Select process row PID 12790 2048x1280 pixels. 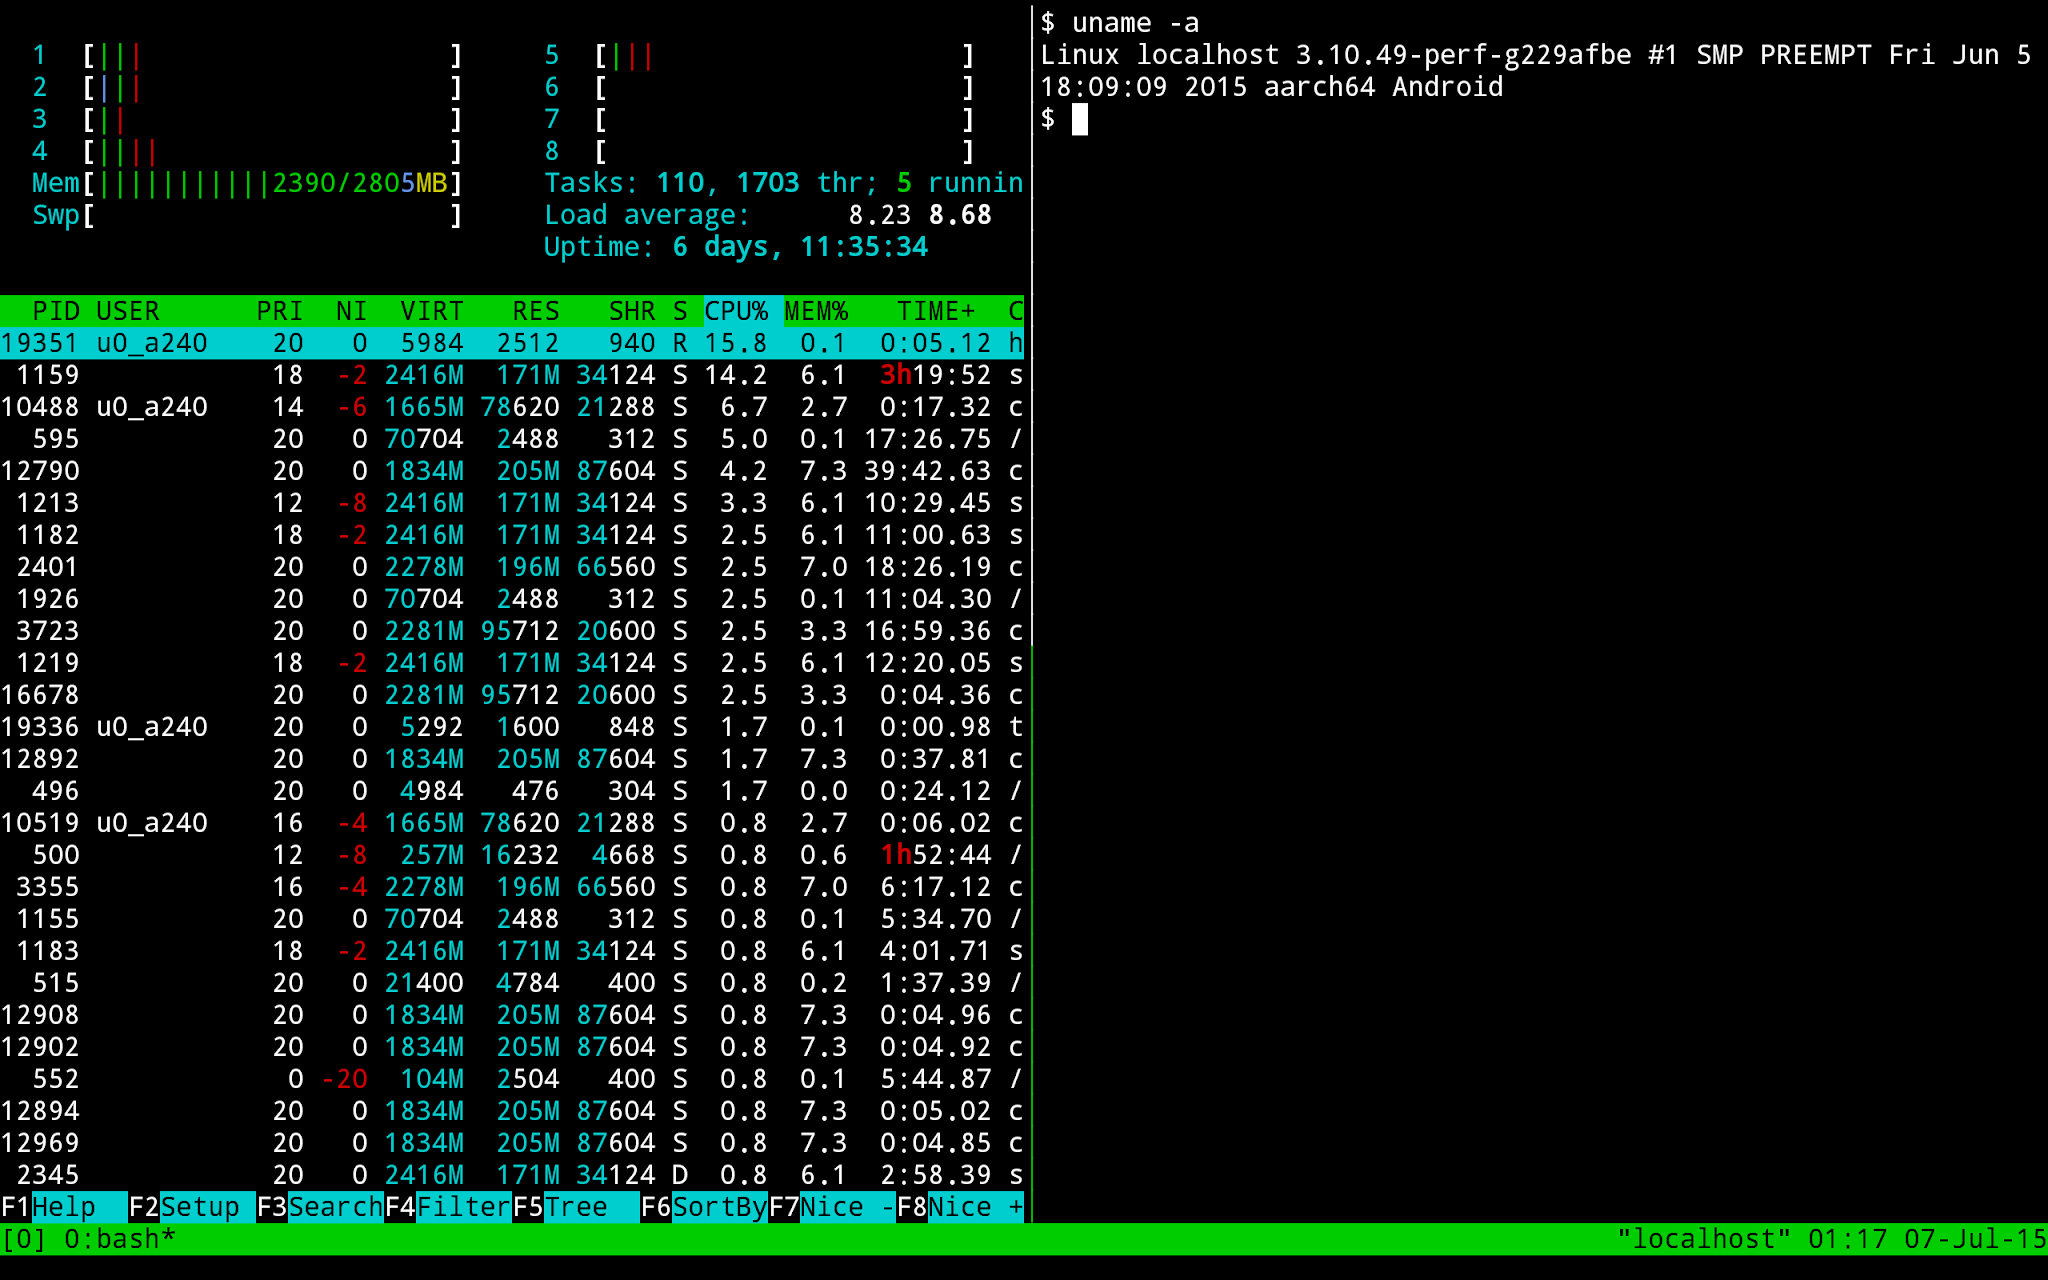[x=512, y=471]
